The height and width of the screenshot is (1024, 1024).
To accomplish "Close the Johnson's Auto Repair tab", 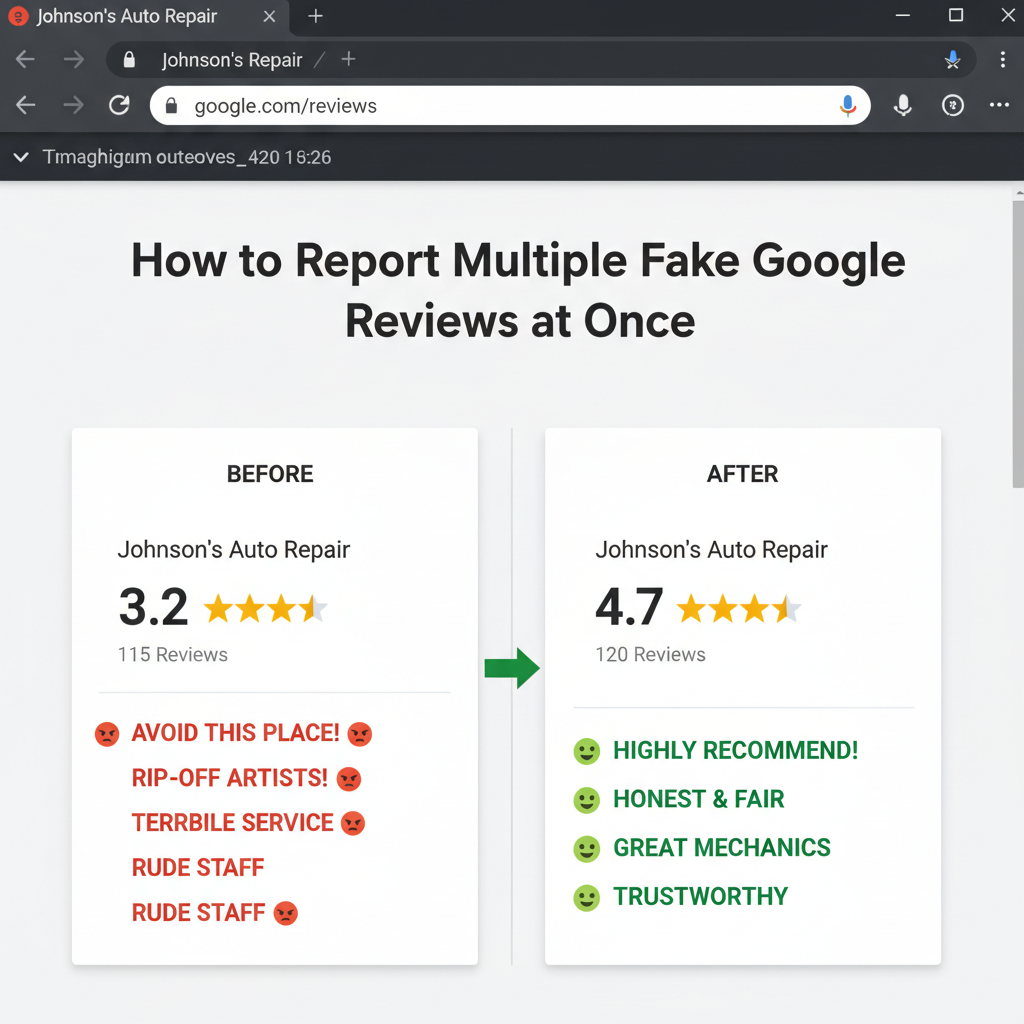I will tap(269, 16).
